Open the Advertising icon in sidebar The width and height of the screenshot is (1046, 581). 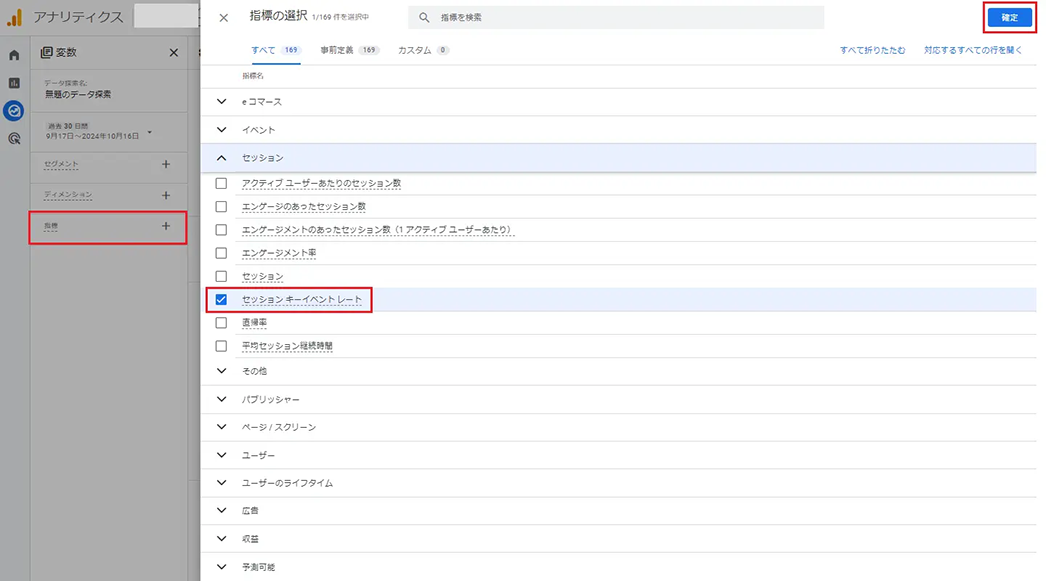(x=14, y=139)
